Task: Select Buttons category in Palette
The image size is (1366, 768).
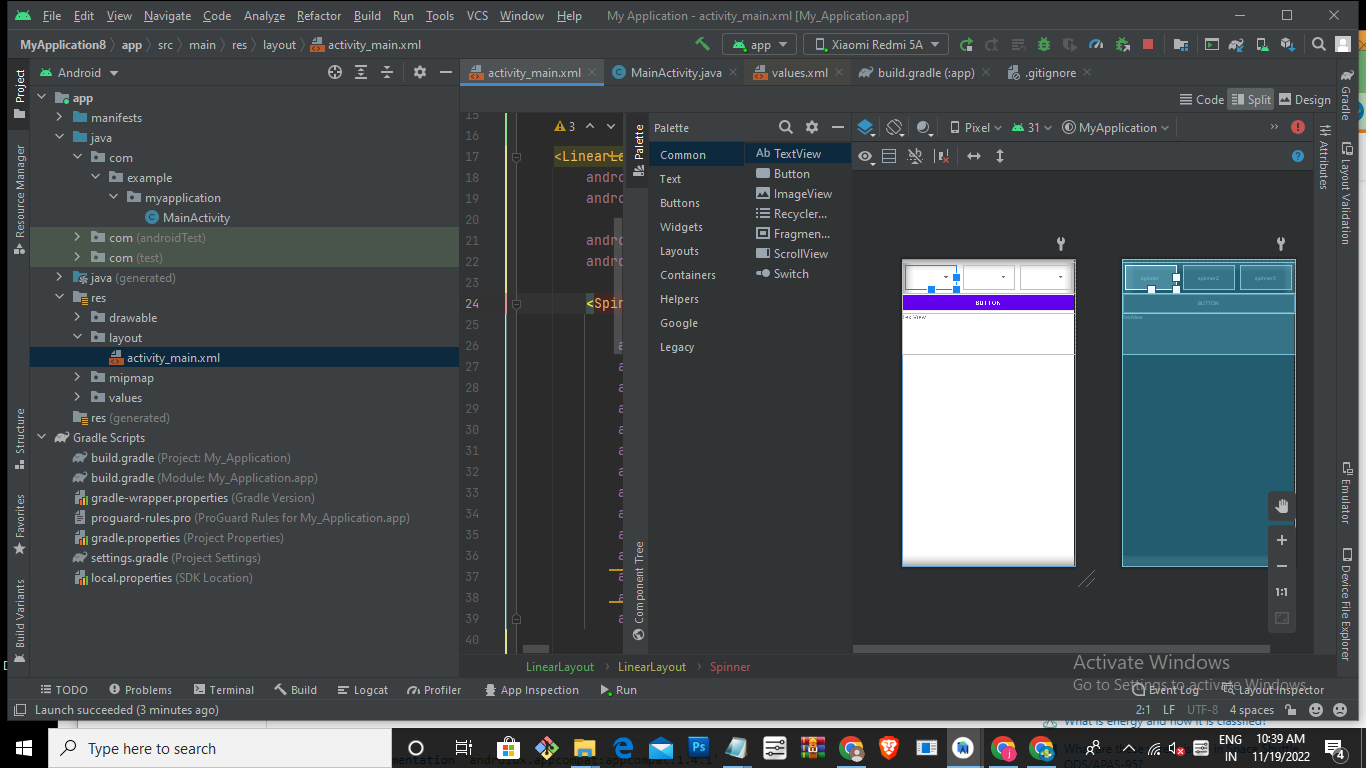Action: [x=680, y=203]
